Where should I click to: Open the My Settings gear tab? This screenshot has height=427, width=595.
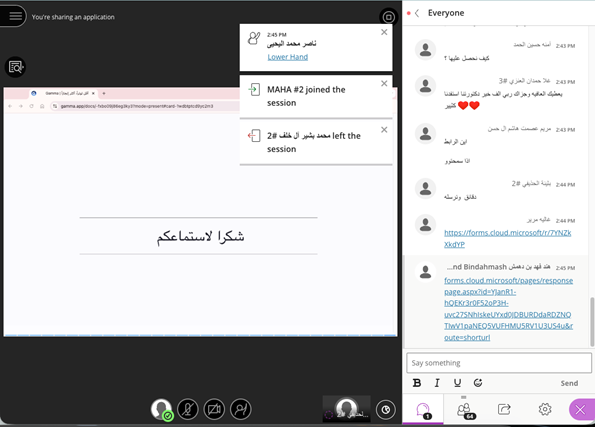coord(545,409)
